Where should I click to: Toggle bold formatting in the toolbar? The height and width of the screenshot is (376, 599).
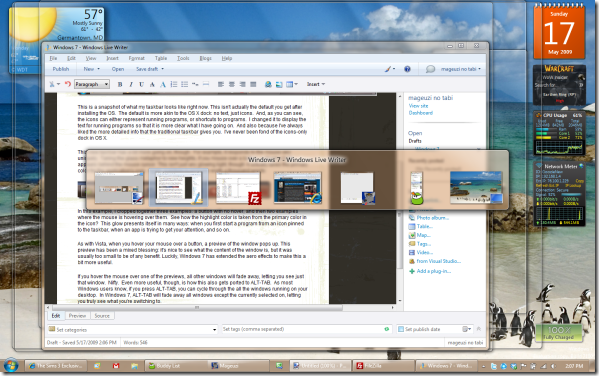coord(120,84)
